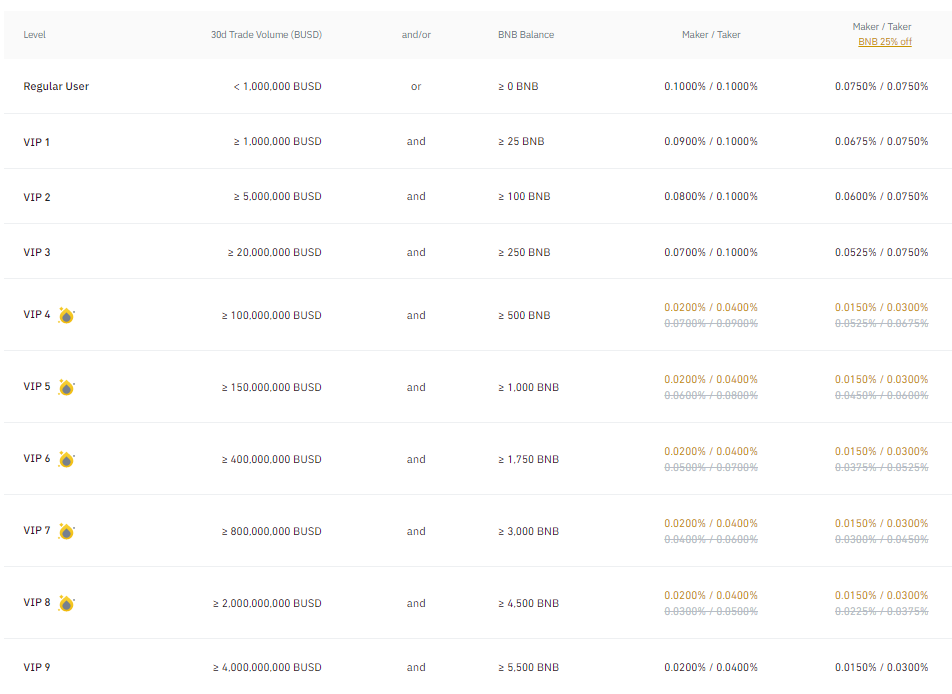Click the struck-through 0.0525% / 0.0675% fee
The image size is (952, 694).
[882, 324]
